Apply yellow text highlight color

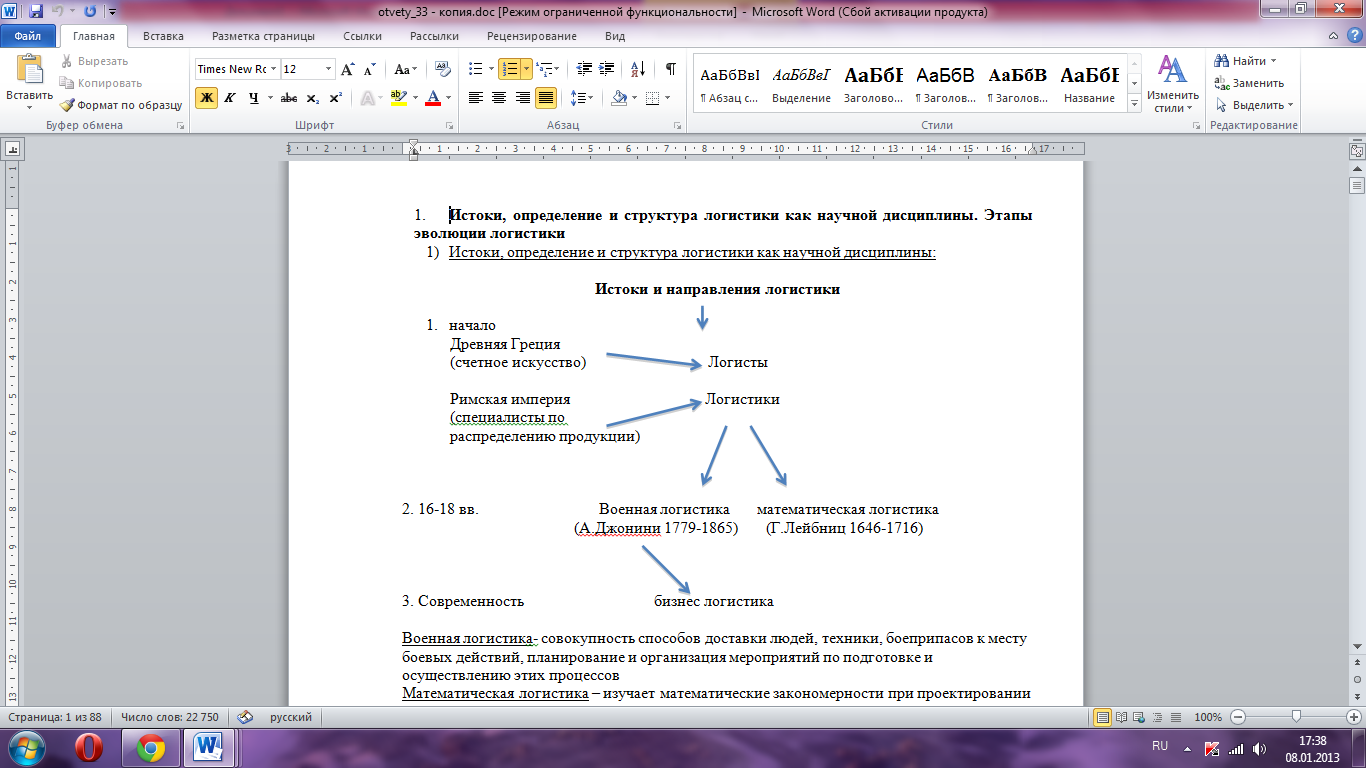point(397,98)
